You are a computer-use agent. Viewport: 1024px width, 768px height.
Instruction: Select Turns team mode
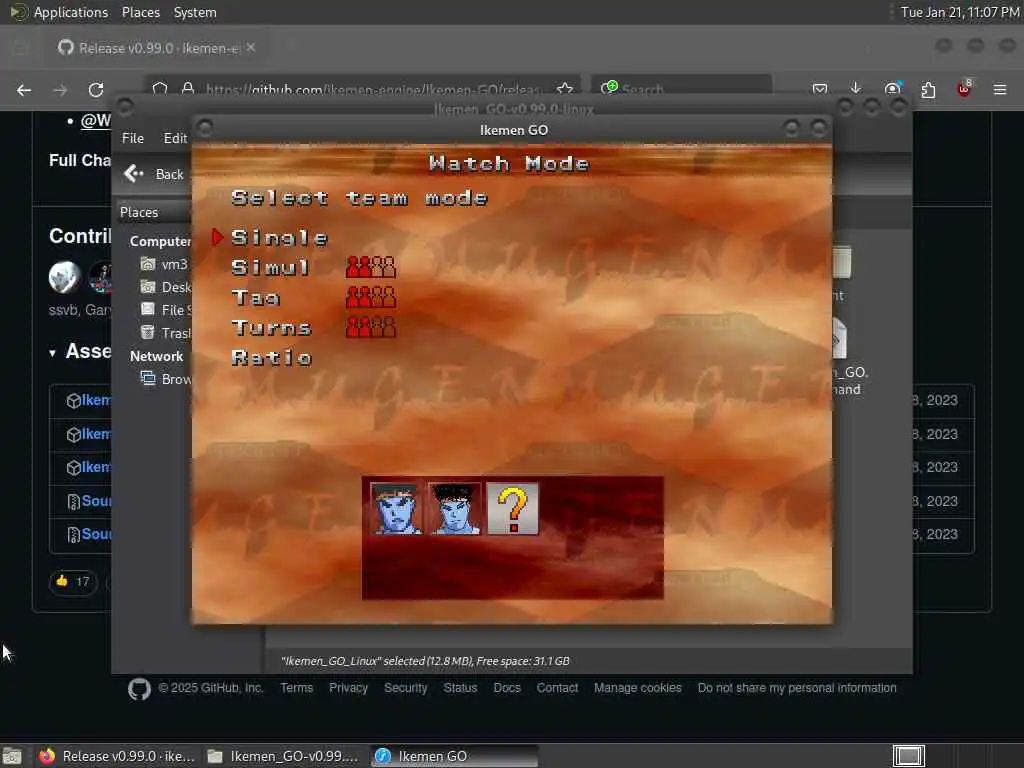click(271, 327)
